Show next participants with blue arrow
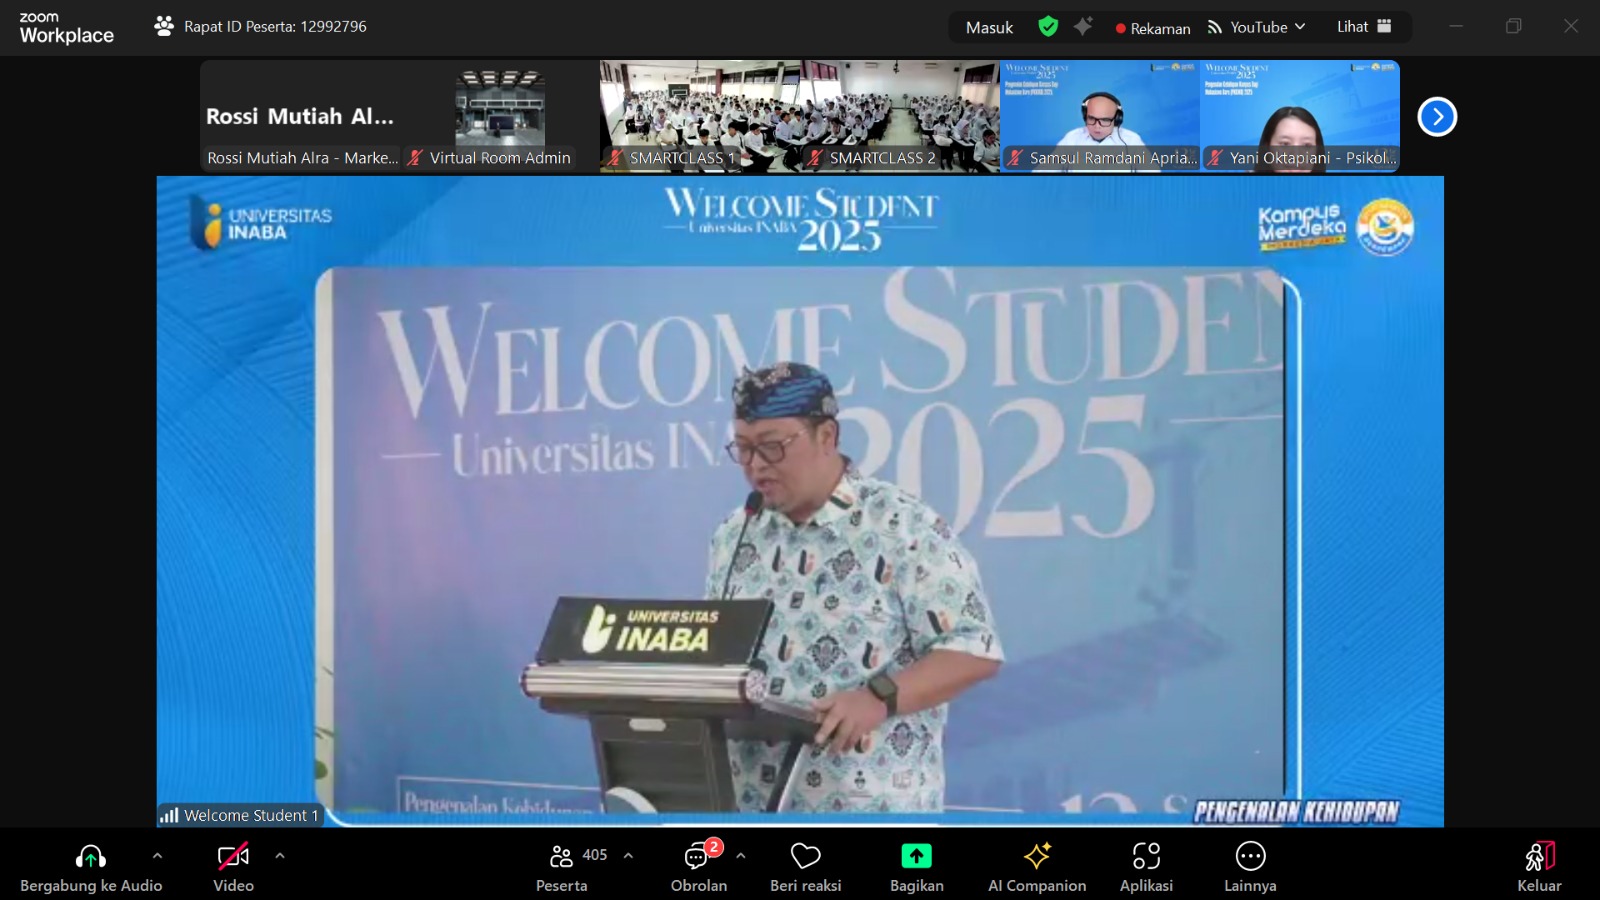 click(1437, 117)
